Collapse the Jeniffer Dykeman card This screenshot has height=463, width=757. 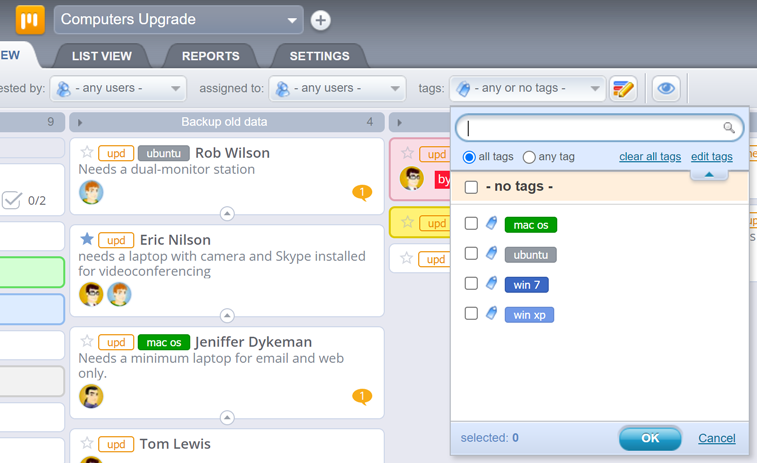pyautogui.click(x=227, y=418)
